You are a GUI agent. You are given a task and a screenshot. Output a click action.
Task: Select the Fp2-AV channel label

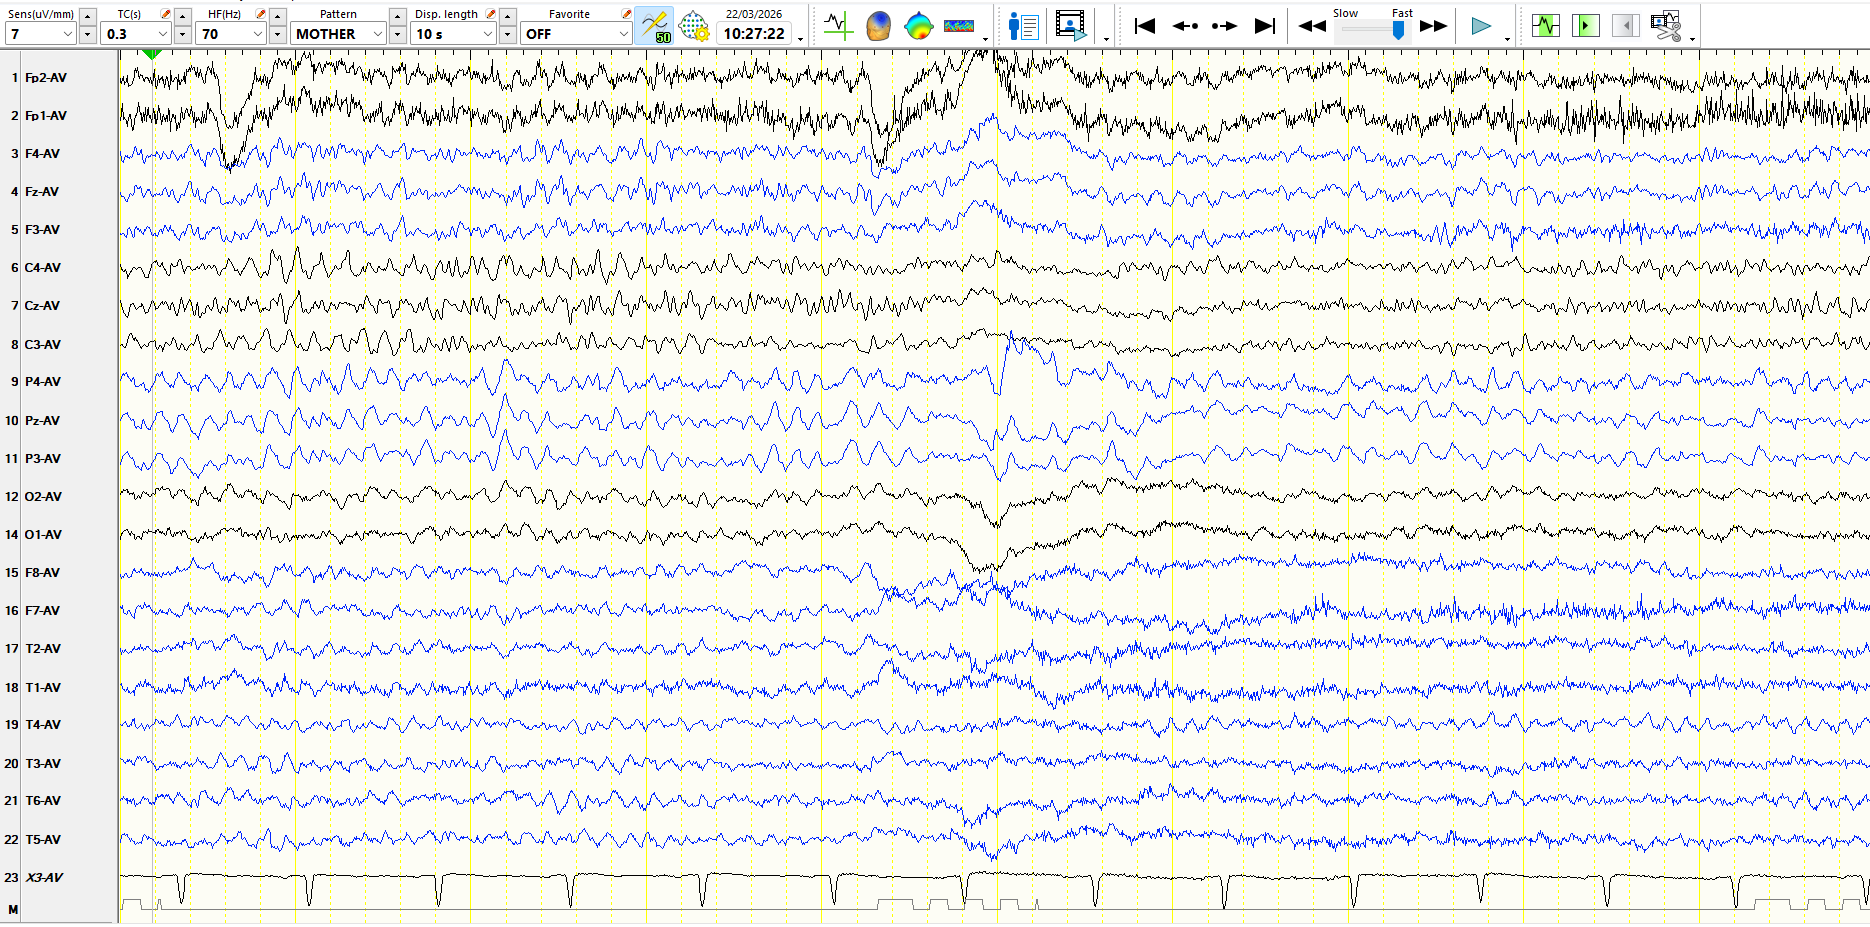pyautogui.click(x=46, y=77)
